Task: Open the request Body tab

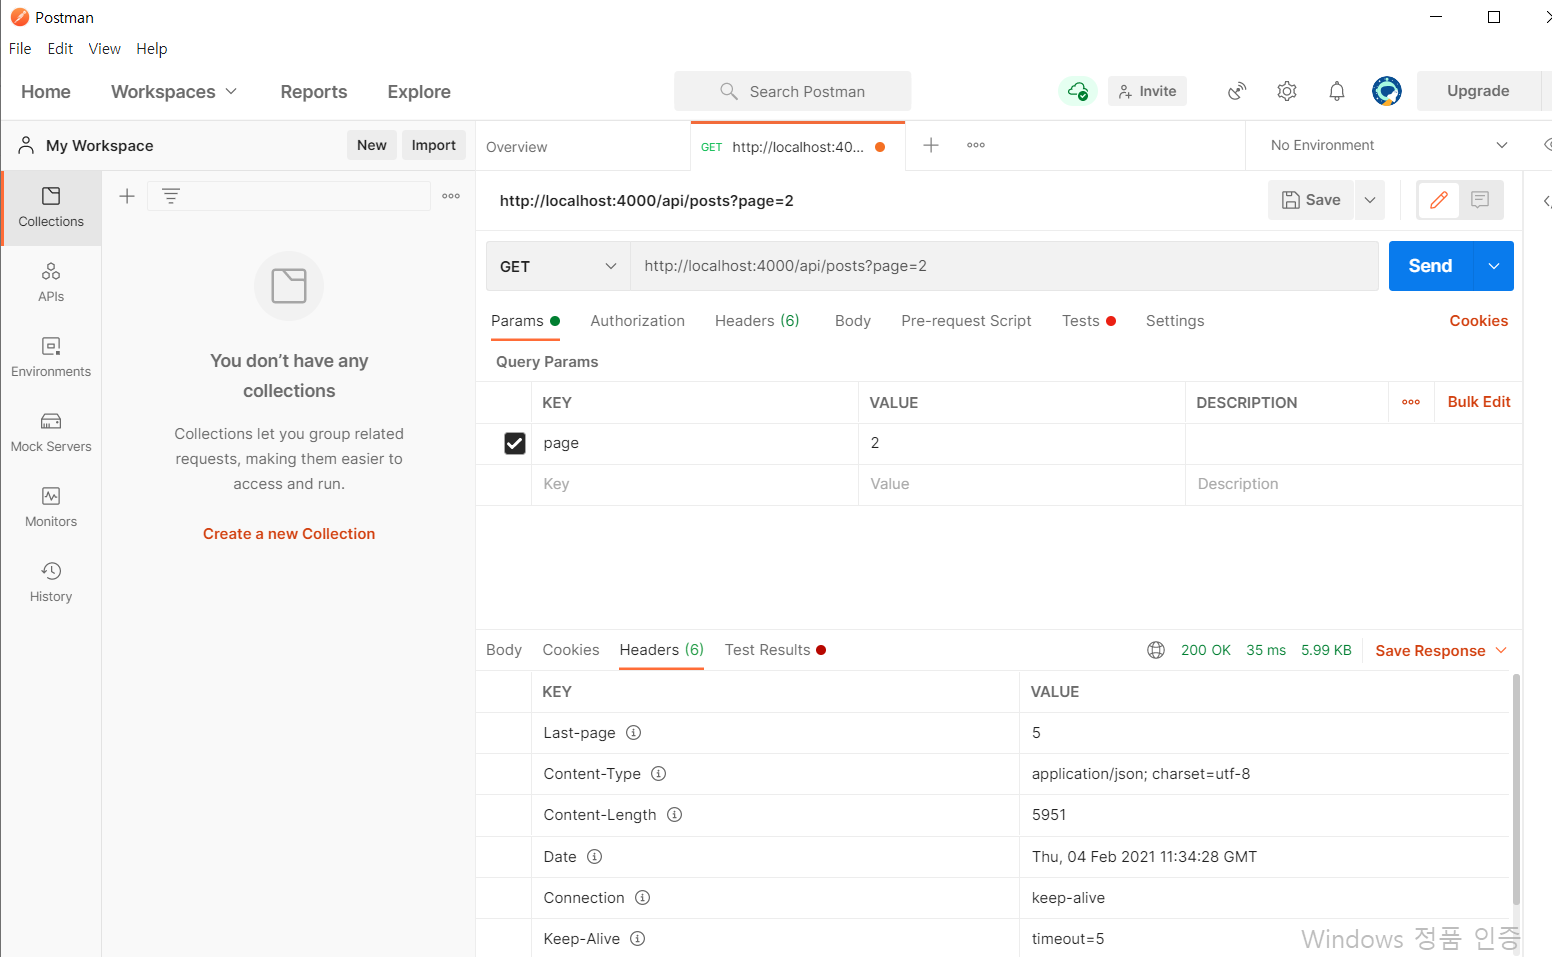Action: coord(853,321)
